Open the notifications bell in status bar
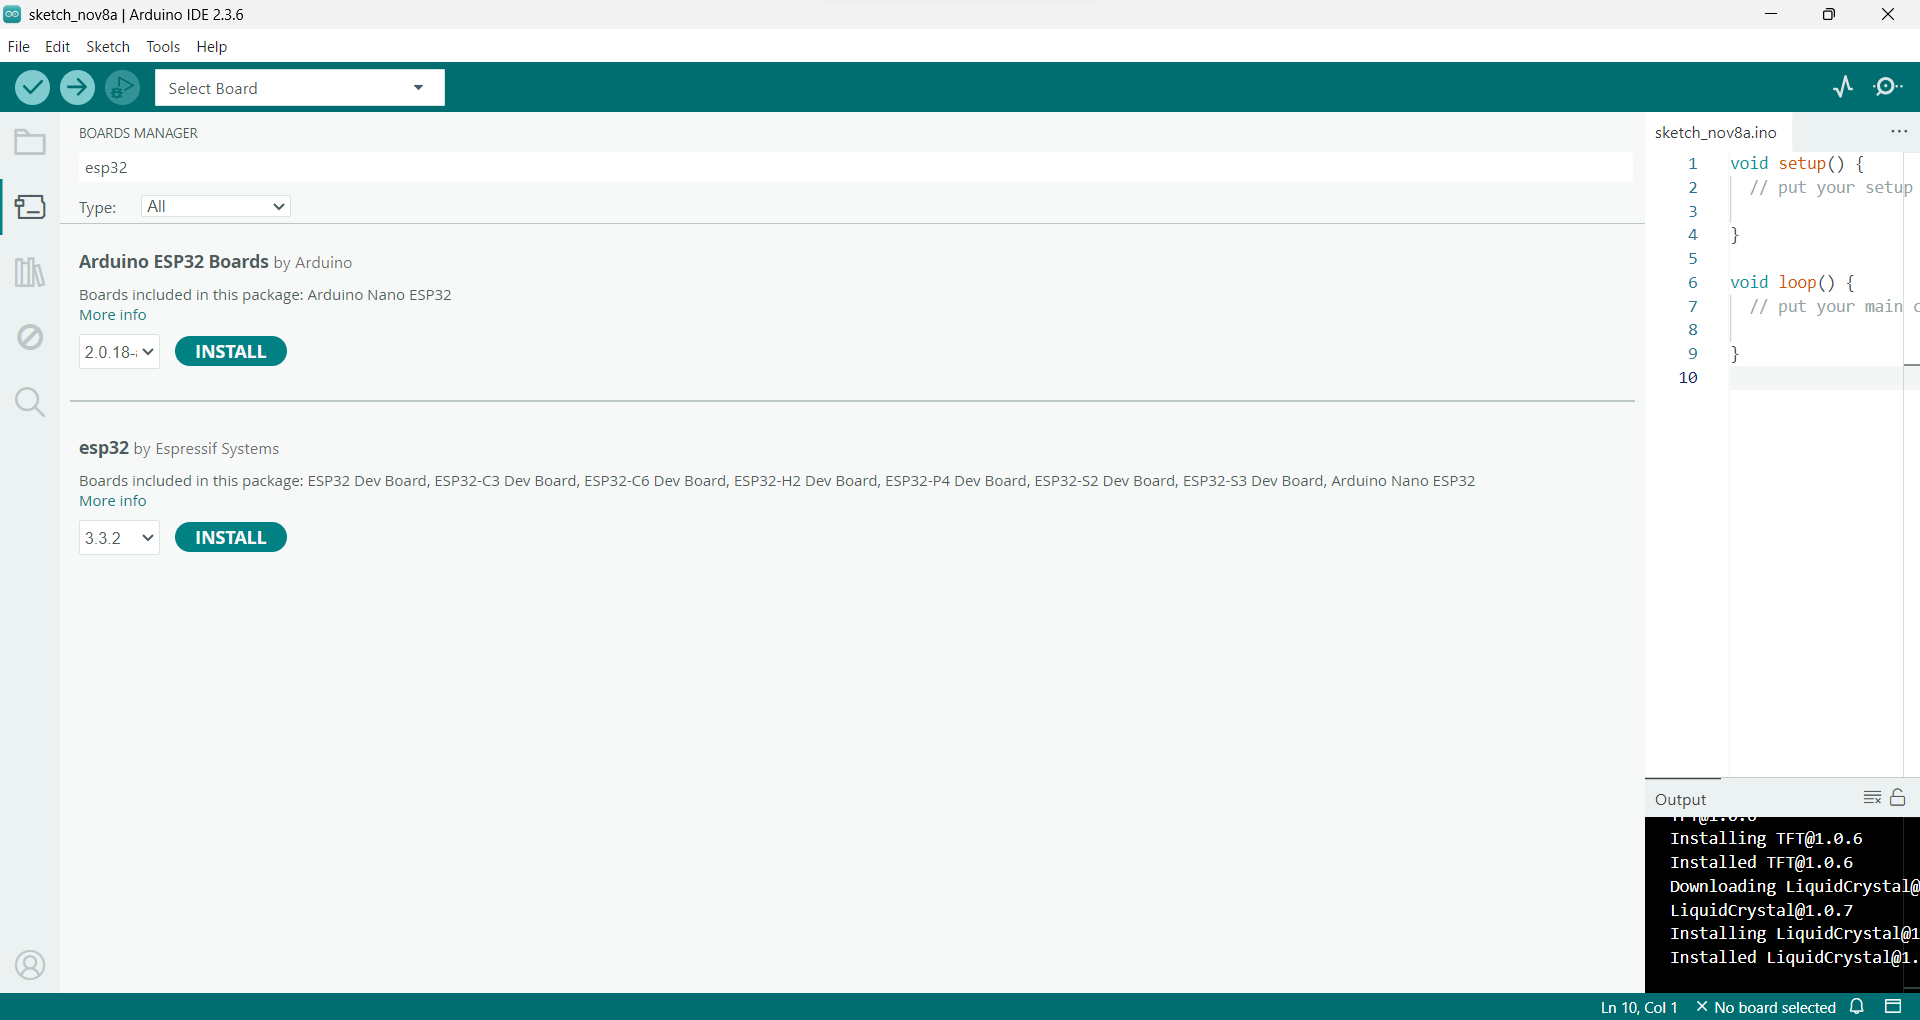Screen dimensions: 1920x1020 1857,1007
